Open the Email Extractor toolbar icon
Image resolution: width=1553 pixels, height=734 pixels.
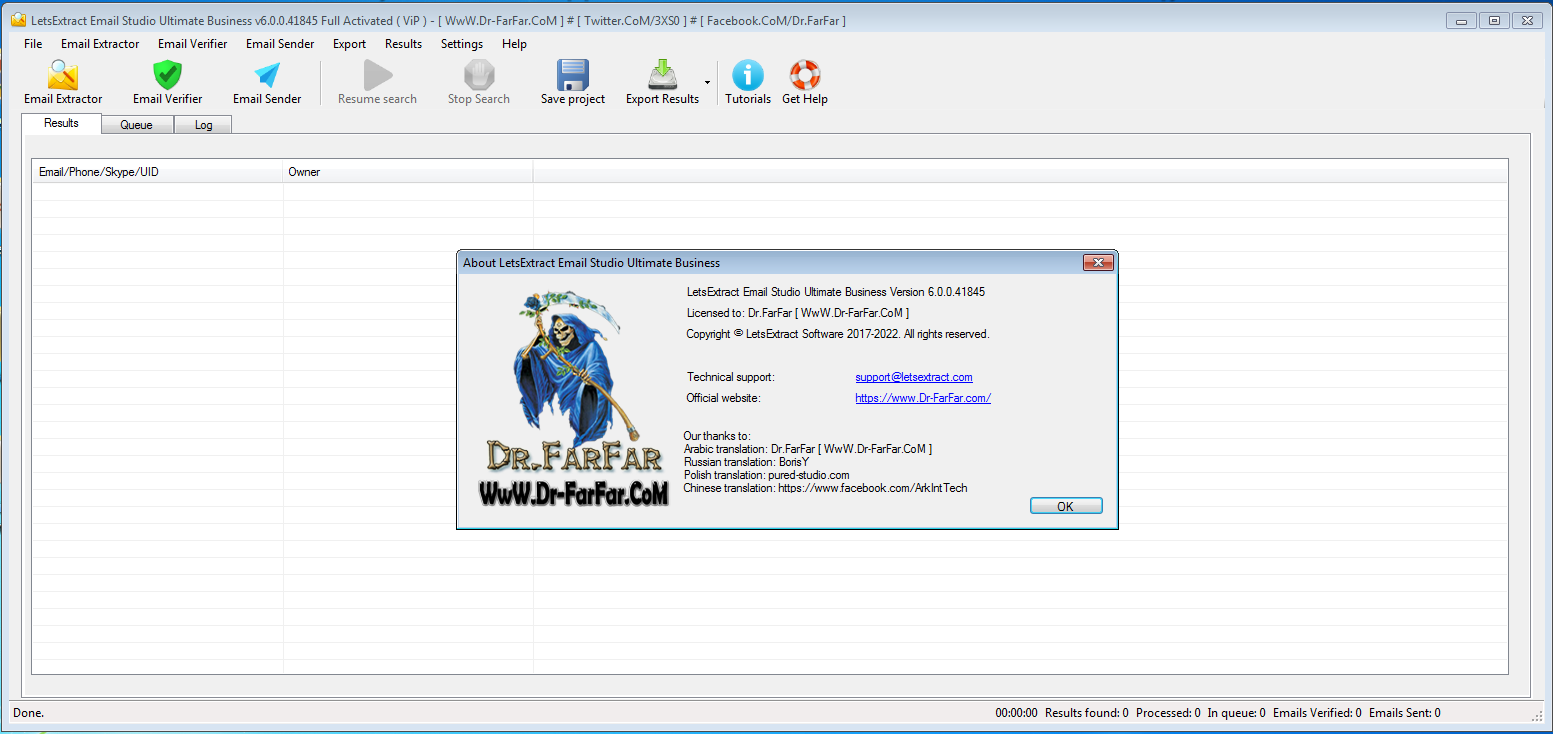(x=63, y=76)
